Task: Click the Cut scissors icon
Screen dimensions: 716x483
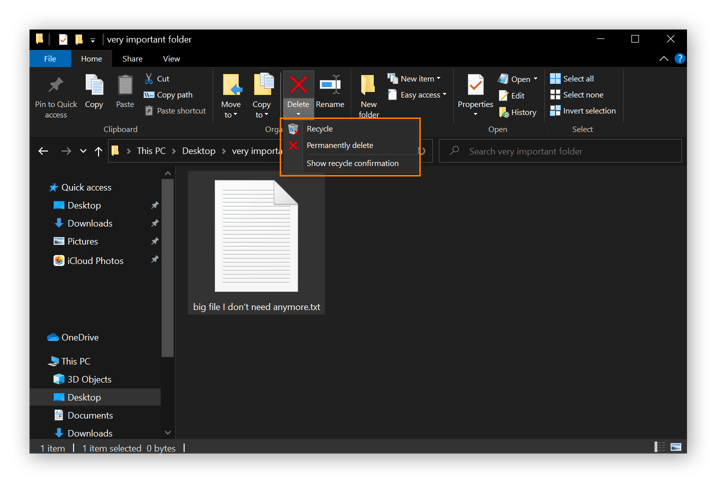Action: pos(150,79)
